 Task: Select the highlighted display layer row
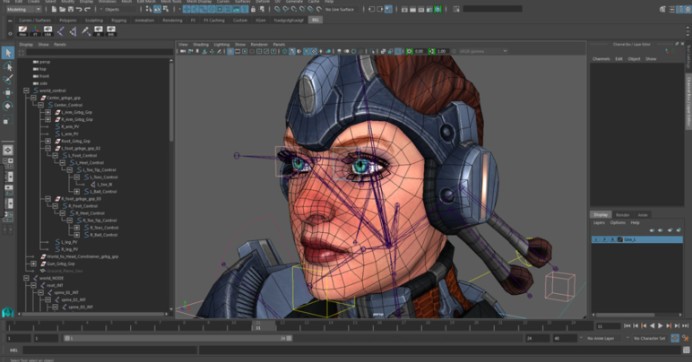click(637, 239)
